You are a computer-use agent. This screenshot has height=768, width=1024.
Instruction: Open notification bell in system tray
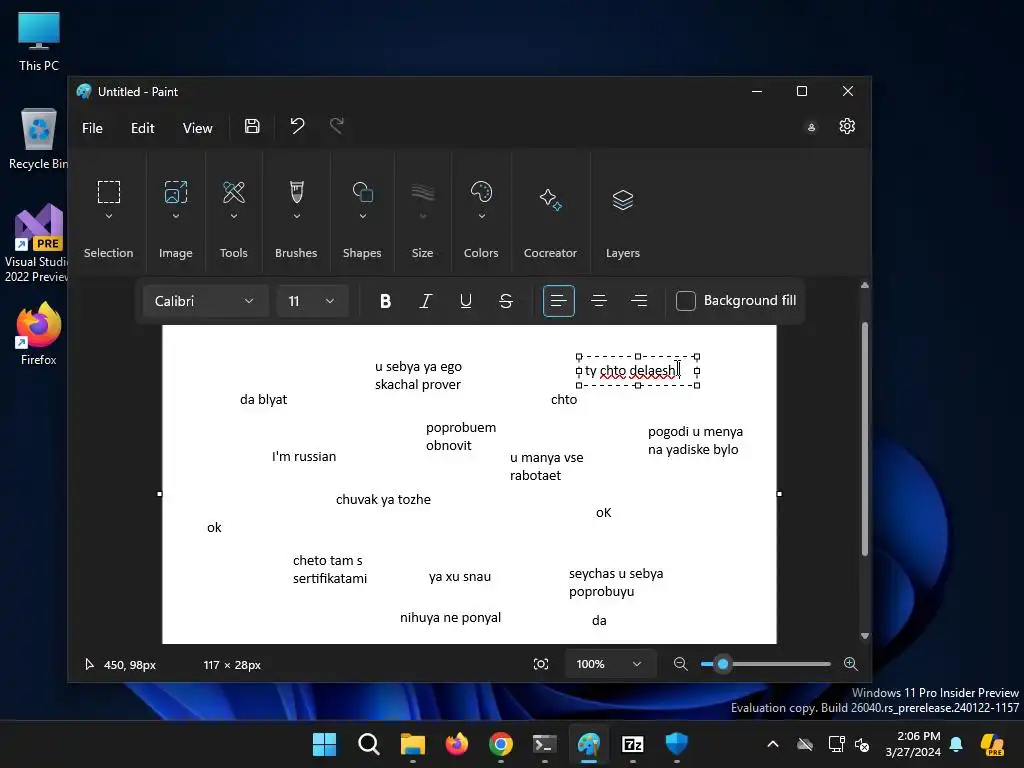pyautogui.click(x=956, y=744)
